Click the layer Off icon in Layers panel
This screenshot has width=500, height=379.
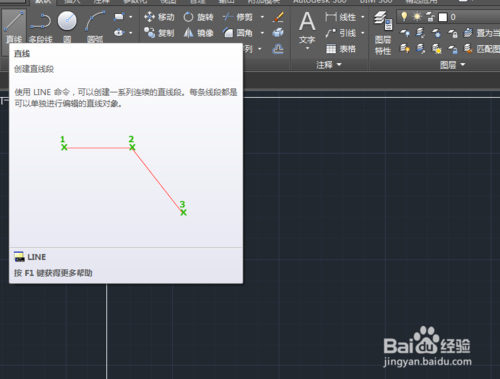405,33
